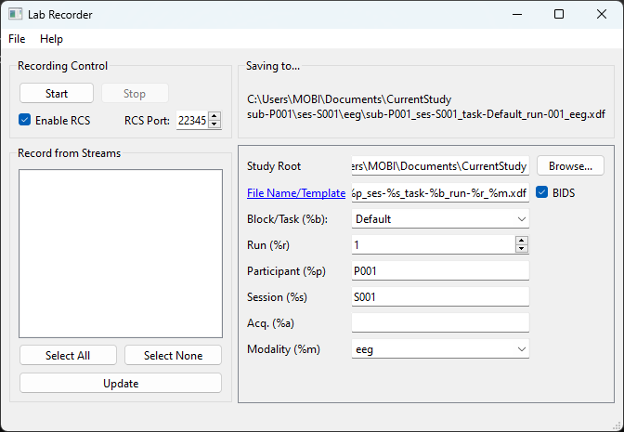Click the Study Root path field
The height and width of the screenshot is (432, 624).
click(x=440, y=166)
